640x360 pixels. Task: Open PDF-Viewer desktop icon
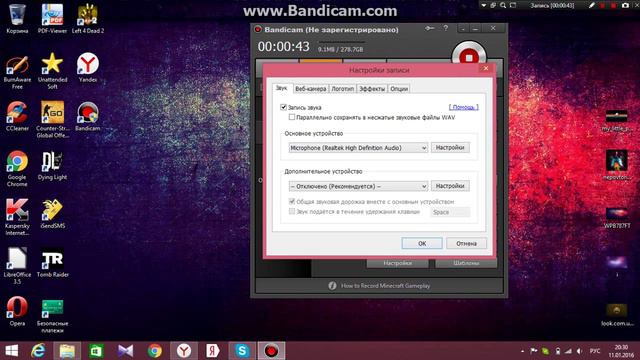52,18
